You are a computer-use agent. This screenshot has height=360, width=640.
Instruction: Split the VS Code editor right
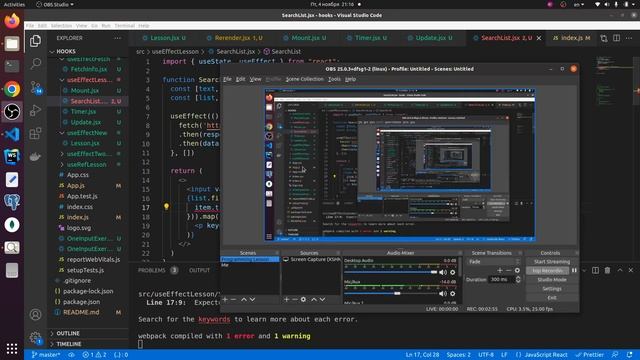tap(616, 38)
